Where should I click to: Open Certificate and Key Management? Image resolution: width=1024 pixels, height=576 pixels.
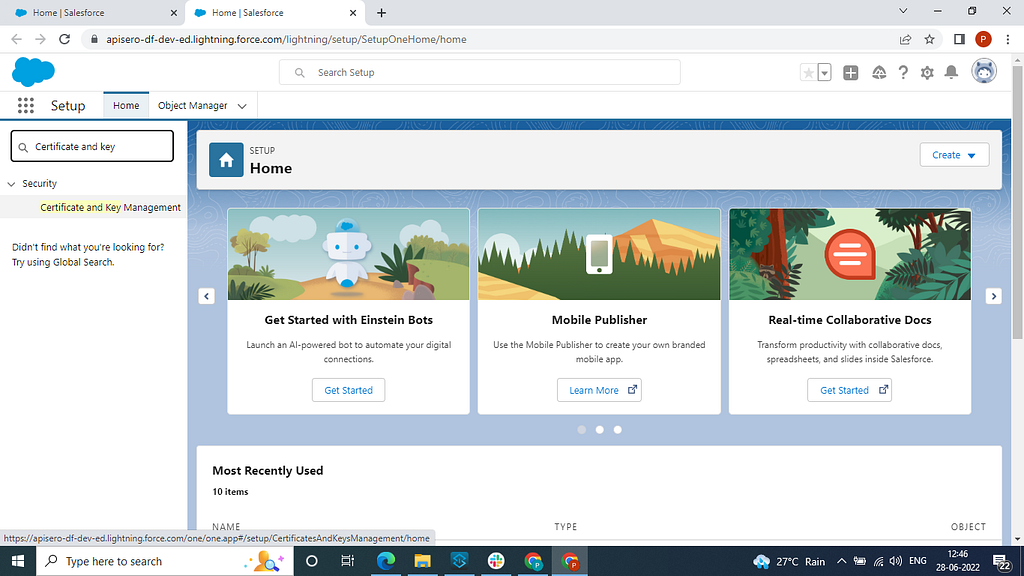pyautogui.click(x=110, y=207)
